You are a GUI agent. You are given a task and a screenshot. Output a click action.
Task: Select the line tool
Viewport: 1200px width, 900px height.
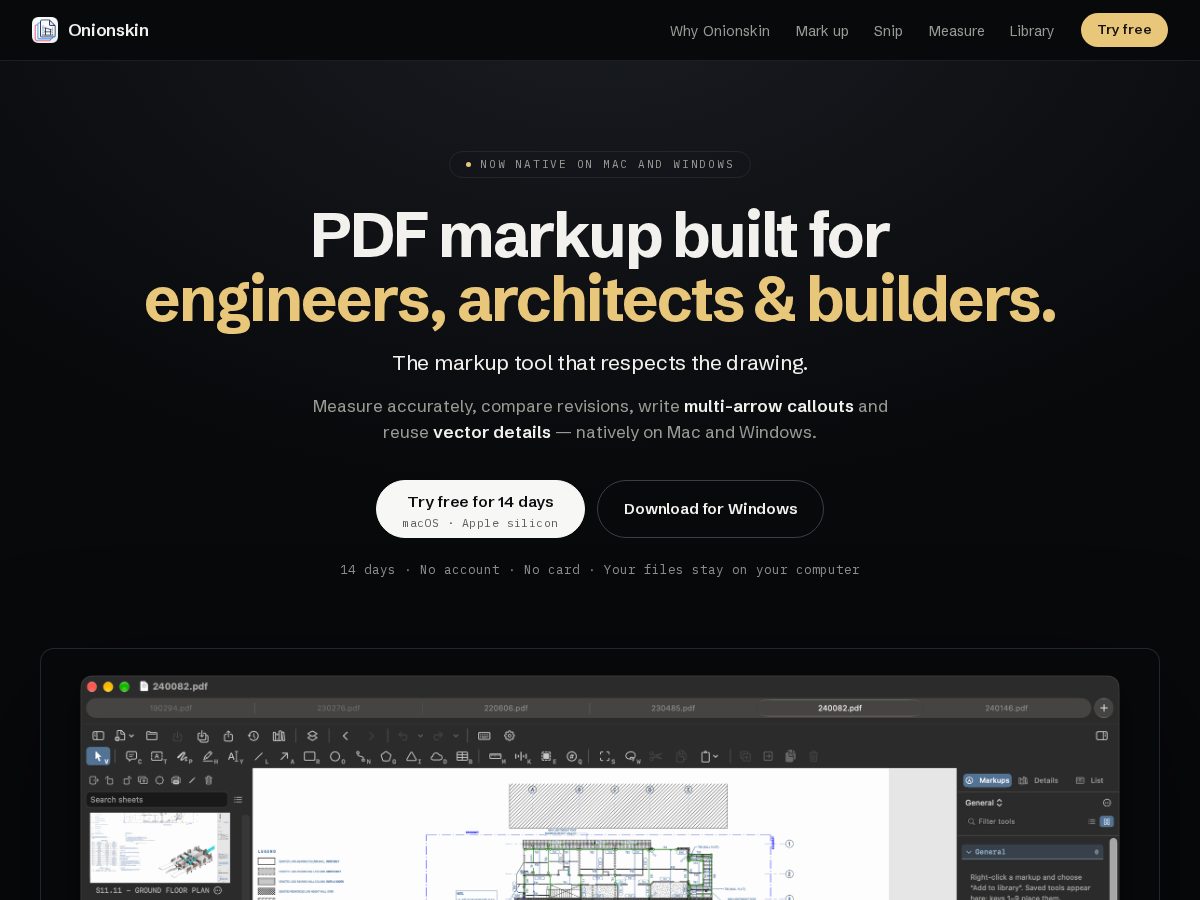tap(260, 757)
